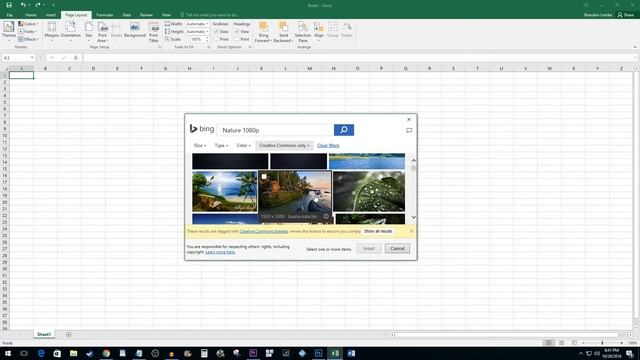Image resolution: width=640 pixels, height=360 pixels.
Task: Select the Sheet1 tab
Action: coord(44,334)
